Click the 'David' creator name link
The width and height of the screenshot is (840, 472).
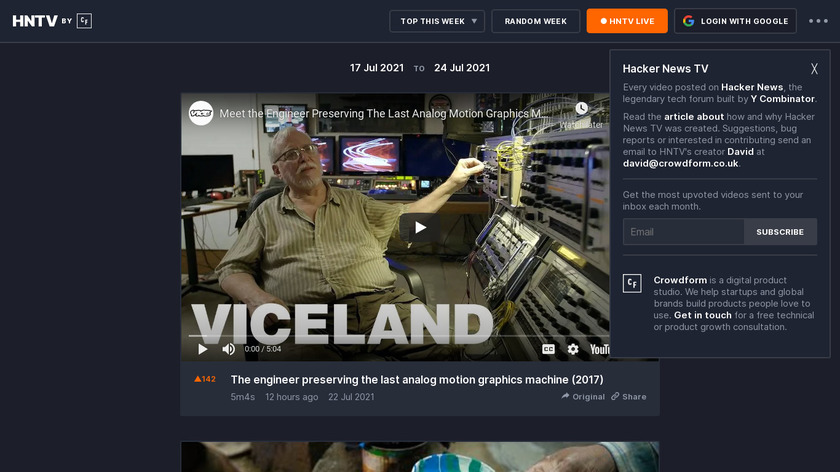coord(740,152)
